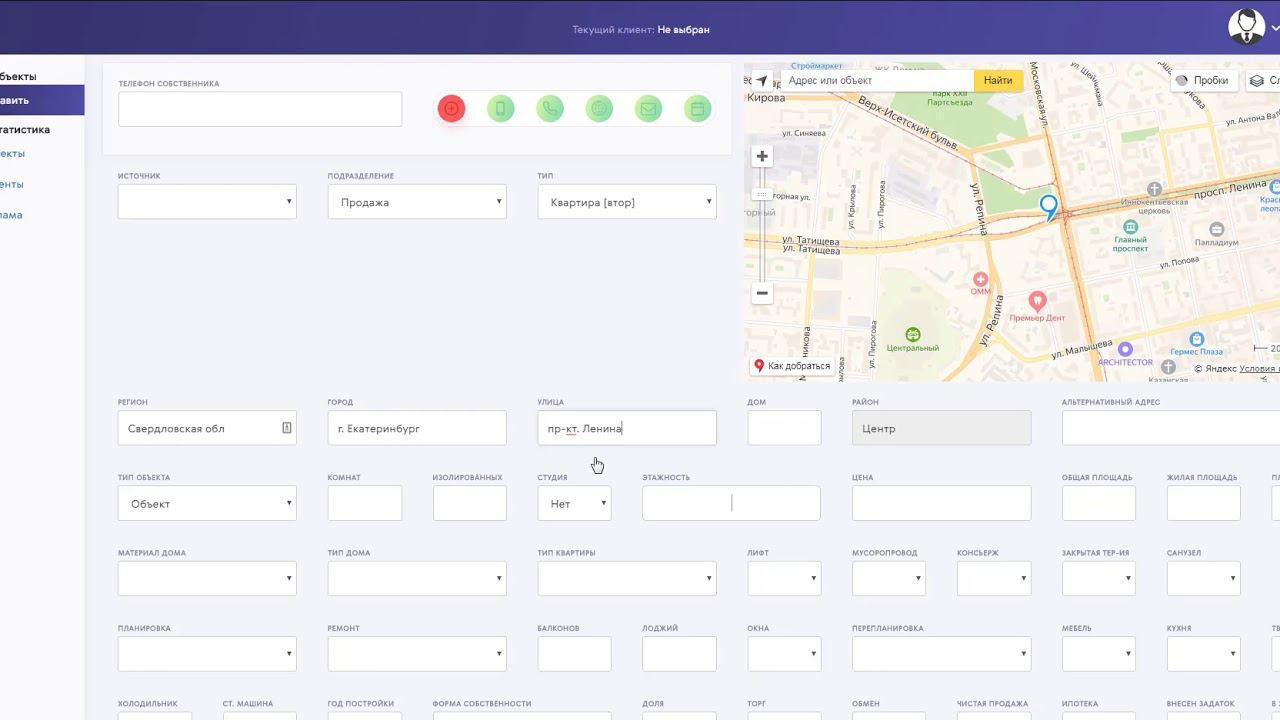Viewport: 1280px width, 720px height.
Task: Click the Цена input field
Action: pos(941,503)
